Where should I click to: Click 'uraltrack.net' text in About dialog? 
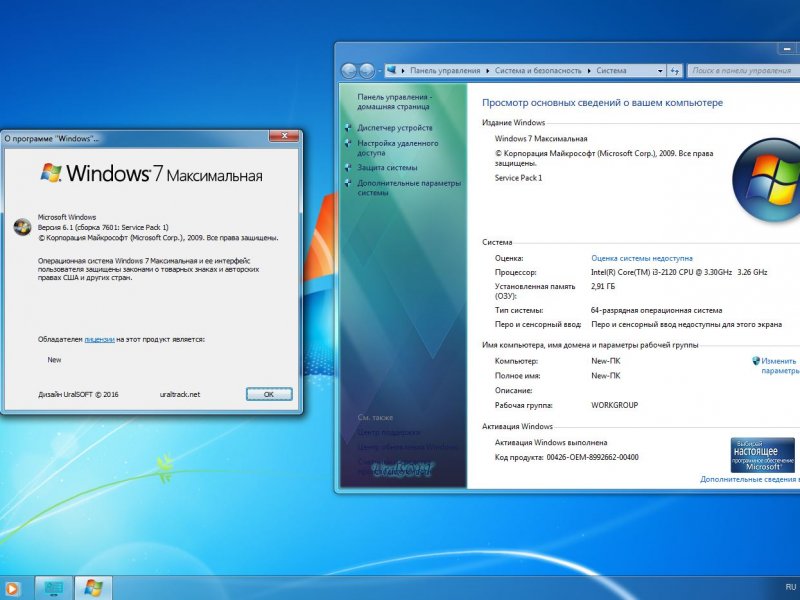[180, 394]
